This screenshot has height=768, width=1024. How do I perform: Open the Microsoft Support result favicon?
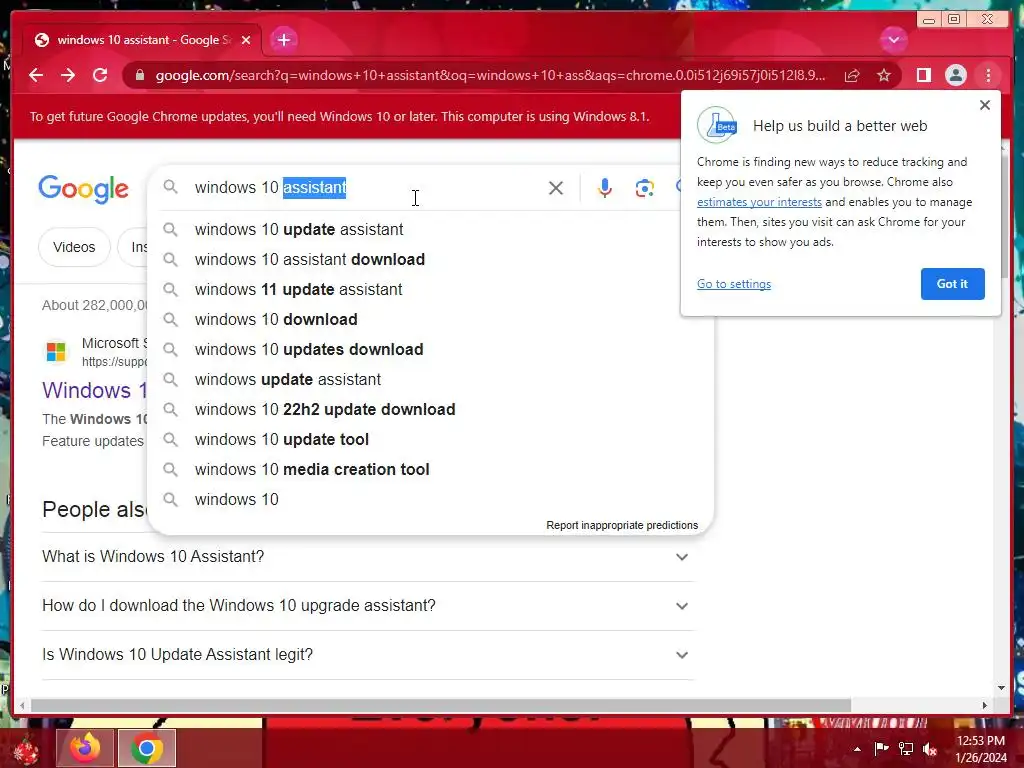[56, 351]
